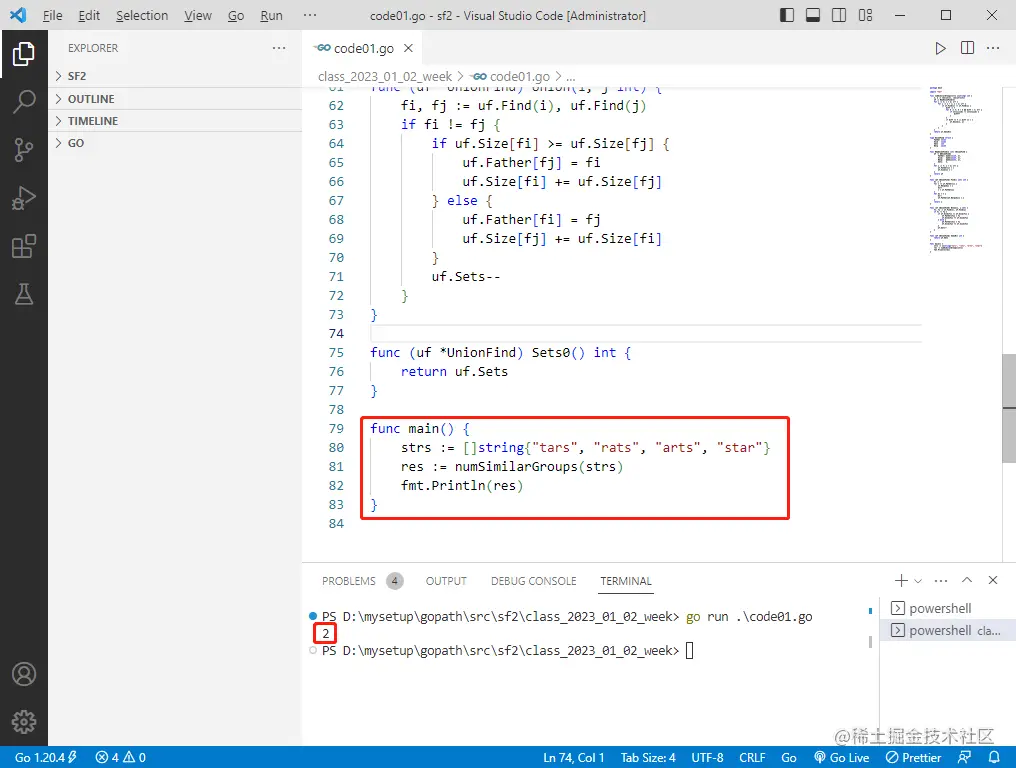Open the overflow menu ellipsis in menu bar

pyautogui.click(x=310, y=15)
